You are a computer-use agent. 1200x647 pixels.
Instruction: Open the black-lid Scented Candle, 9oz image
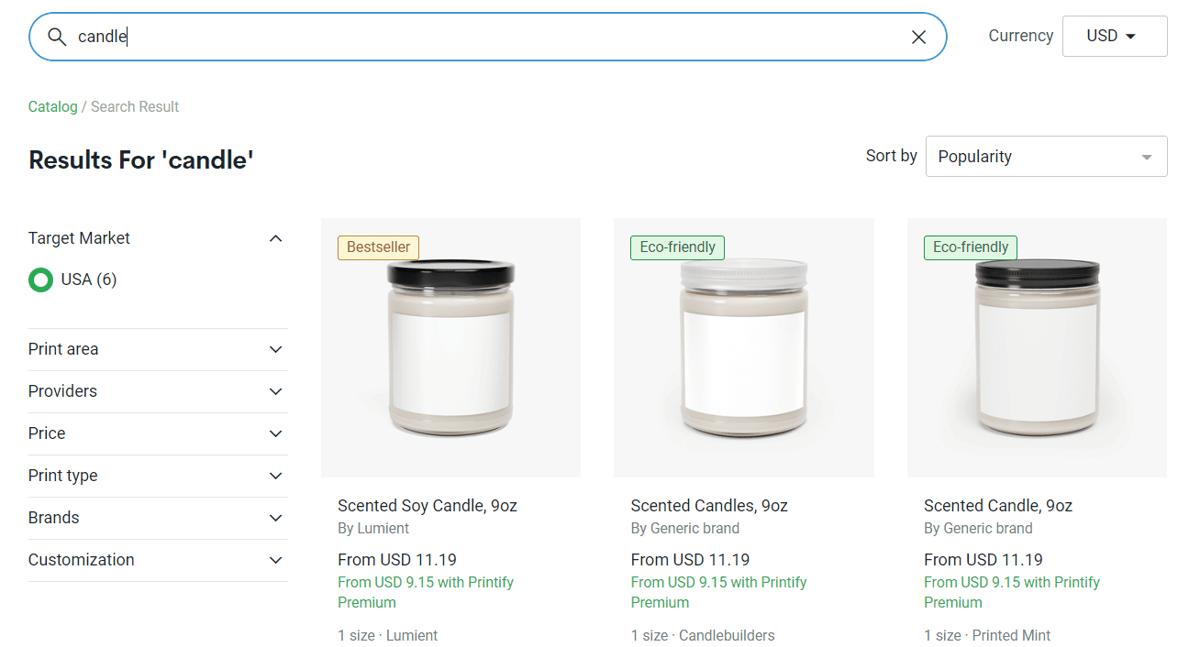point(1037,347)
